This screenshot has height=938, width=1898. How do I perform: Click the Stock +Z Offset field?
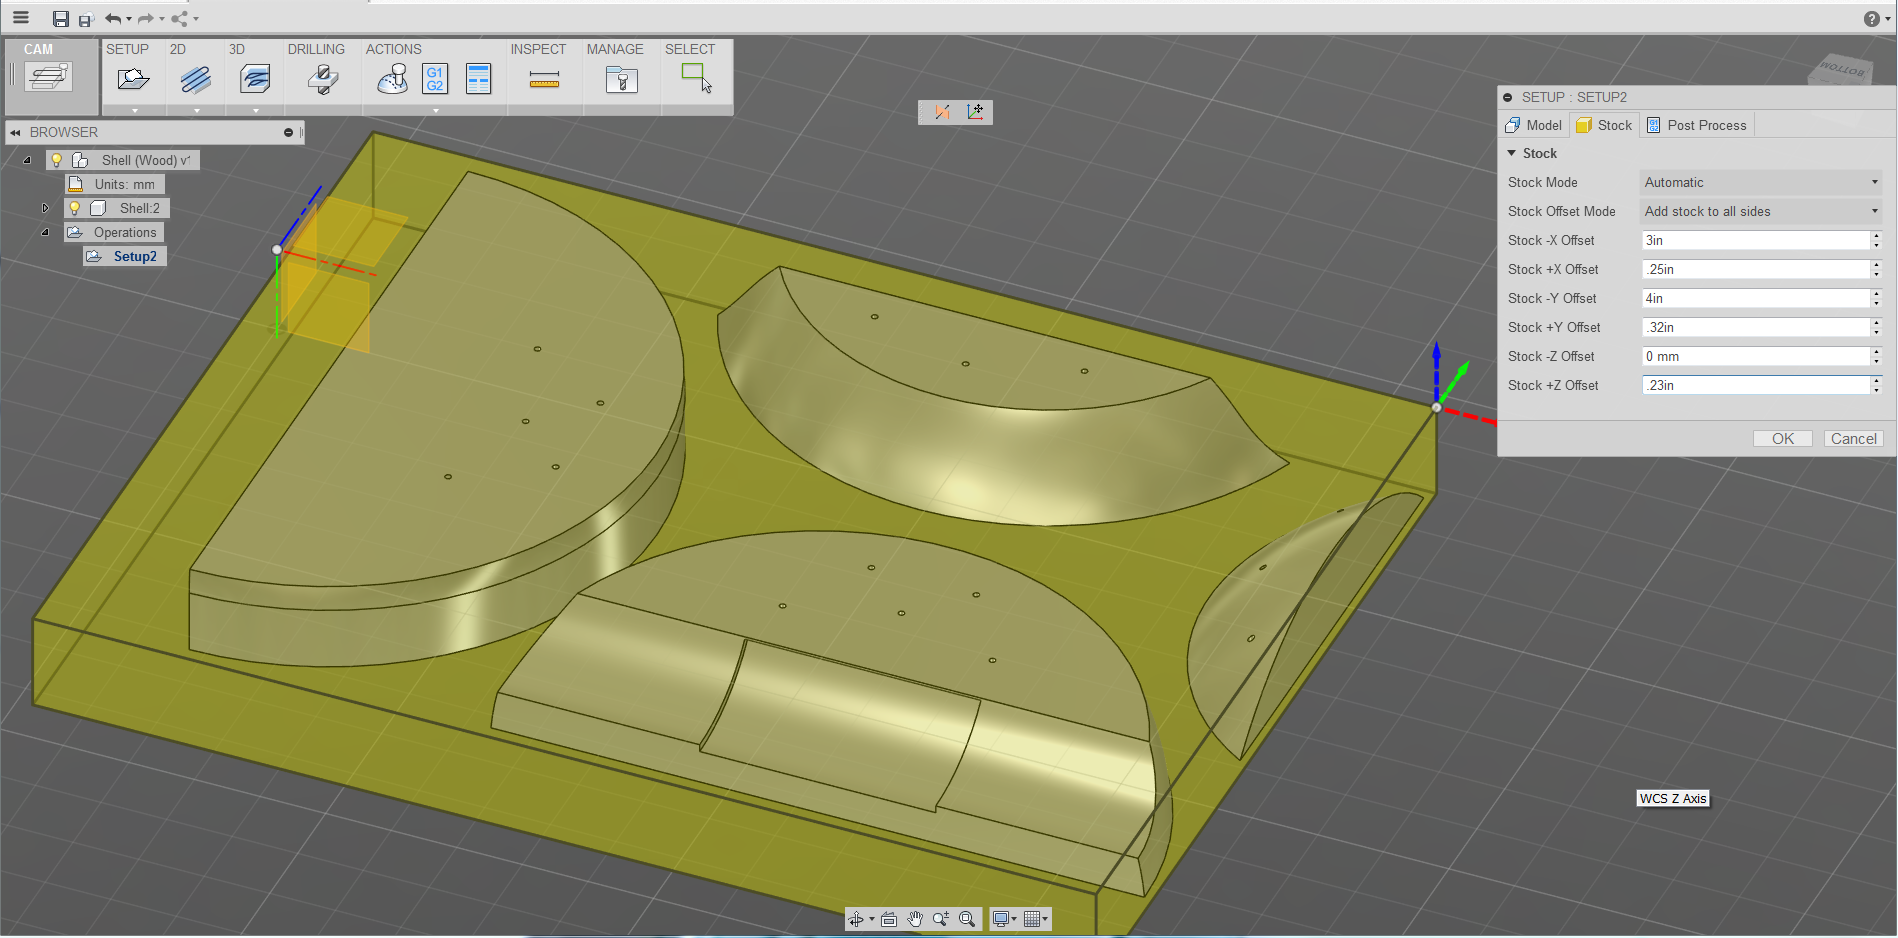(x=1756, y=385)
